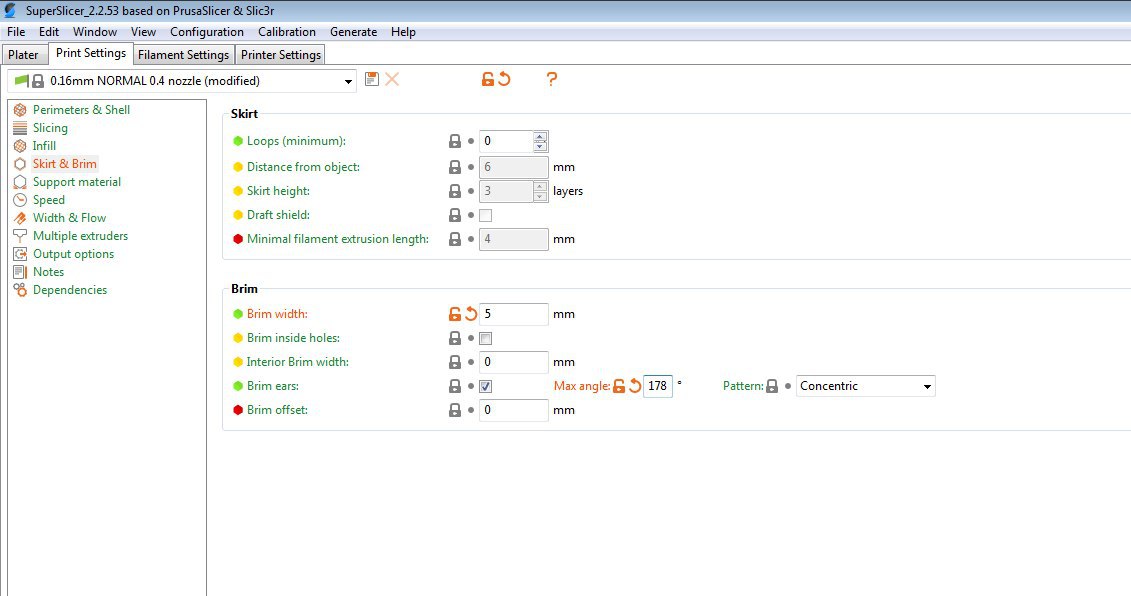Image resolution: width=1131 pixels, height=596 pixels.
Task: Open Perimeters & Shell settings page
Action: (x=81, y=110)
